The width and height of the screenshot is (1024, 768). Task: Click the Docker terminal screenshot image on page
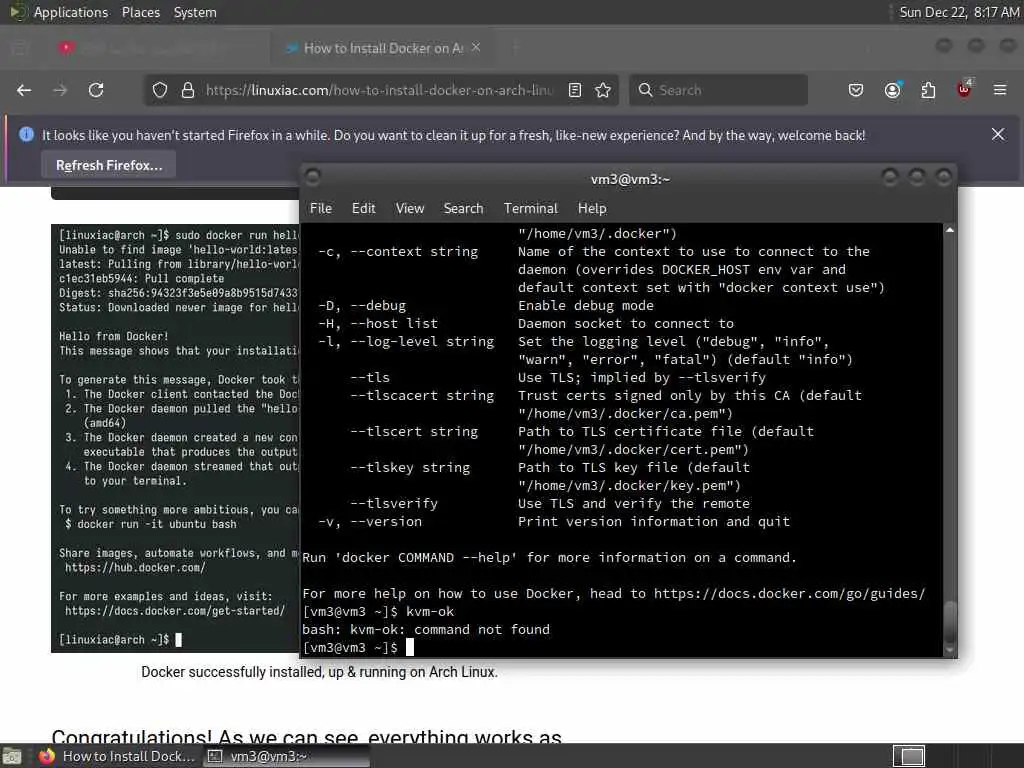pos(175,438)
